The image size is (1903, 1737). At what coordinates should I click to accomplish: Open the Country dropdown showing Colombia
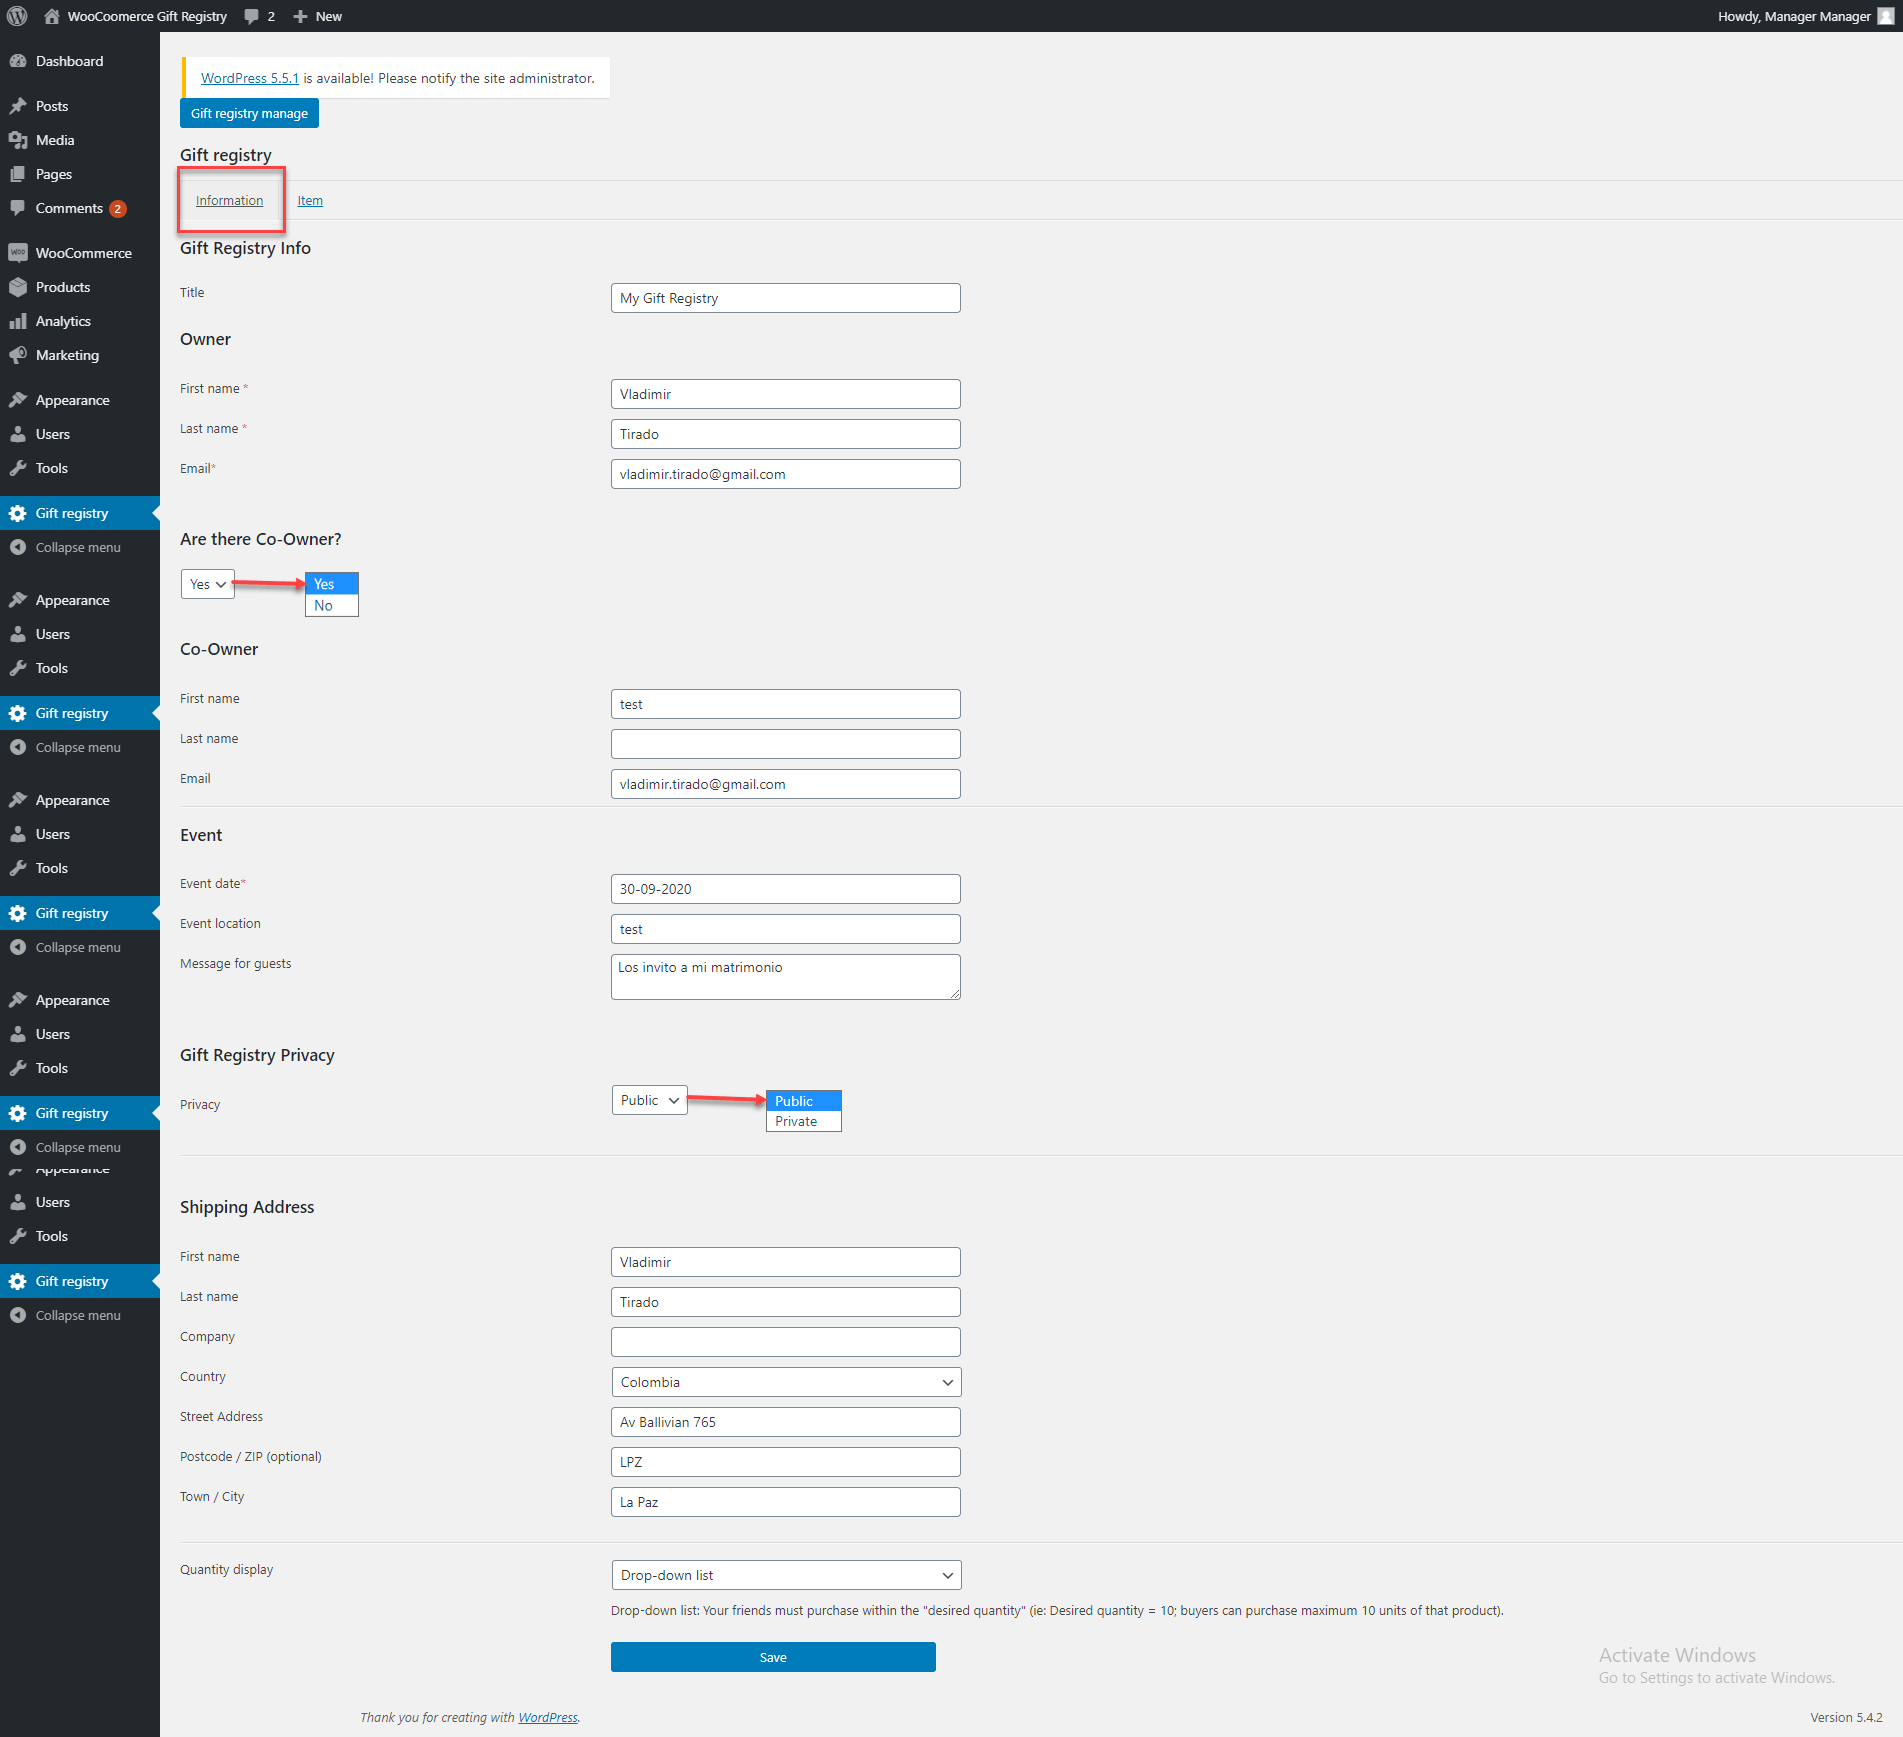[x=785, y=1382]
